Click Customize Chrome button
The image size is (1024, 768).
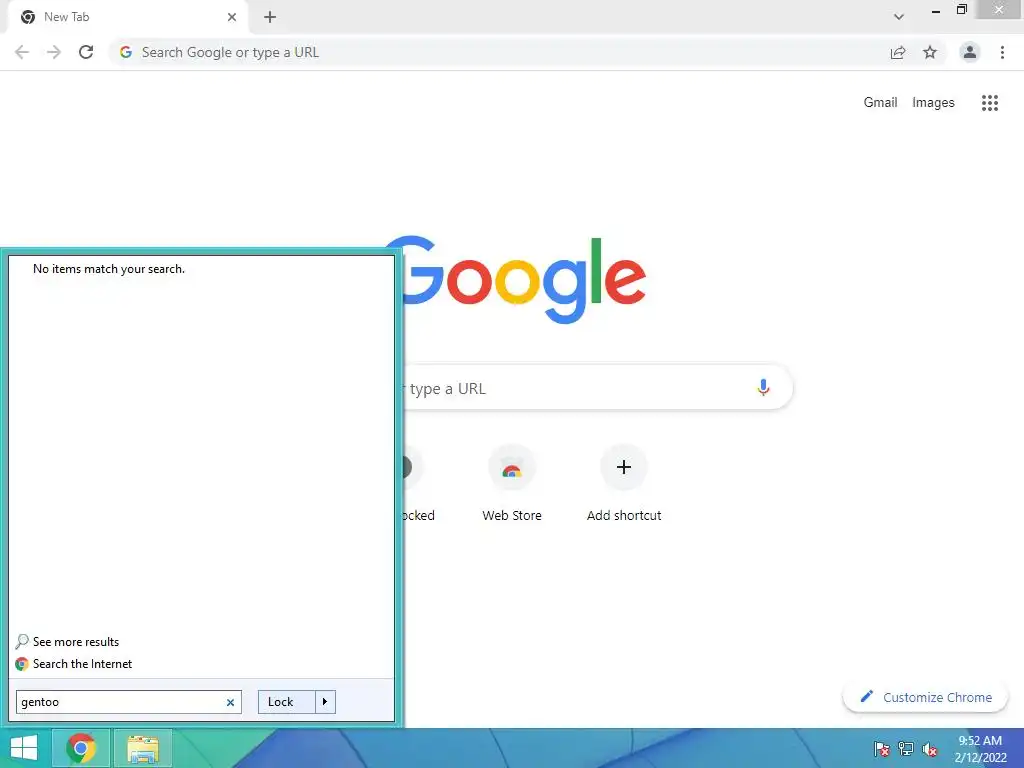925,697
